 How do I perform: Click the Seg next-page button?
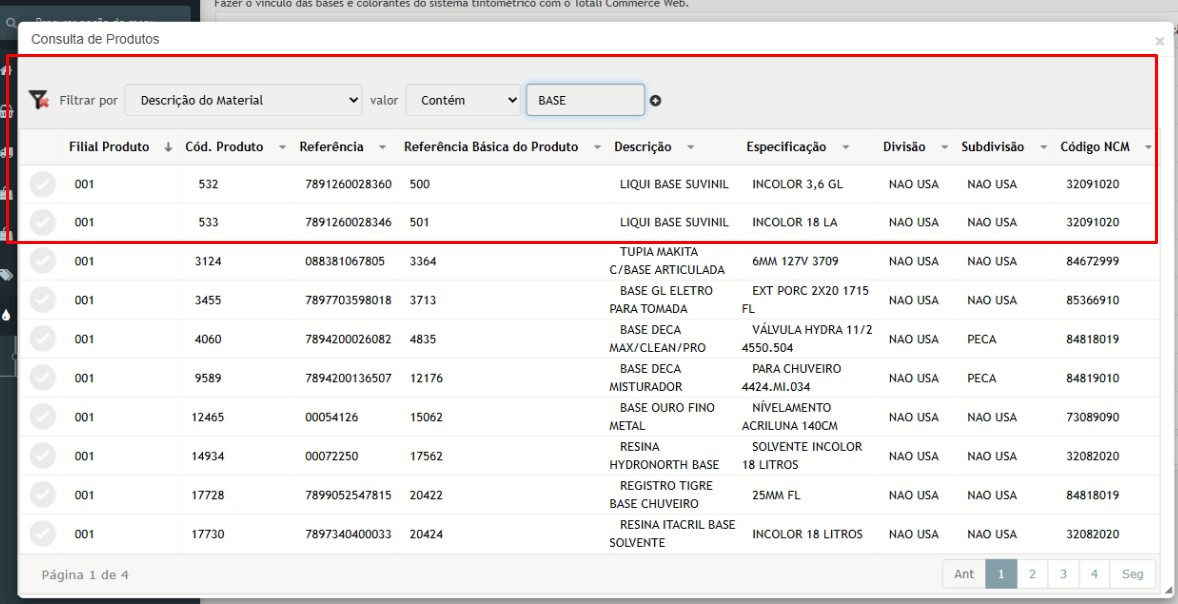pos(1132,574)
